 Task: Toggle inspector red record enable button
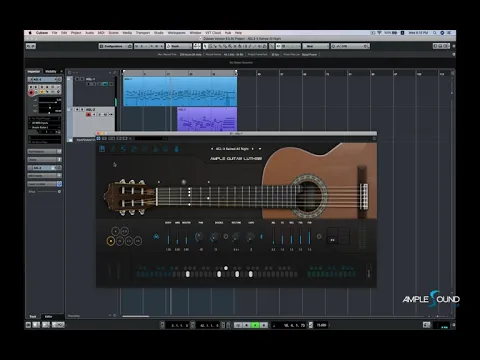(x=31, y=93)
